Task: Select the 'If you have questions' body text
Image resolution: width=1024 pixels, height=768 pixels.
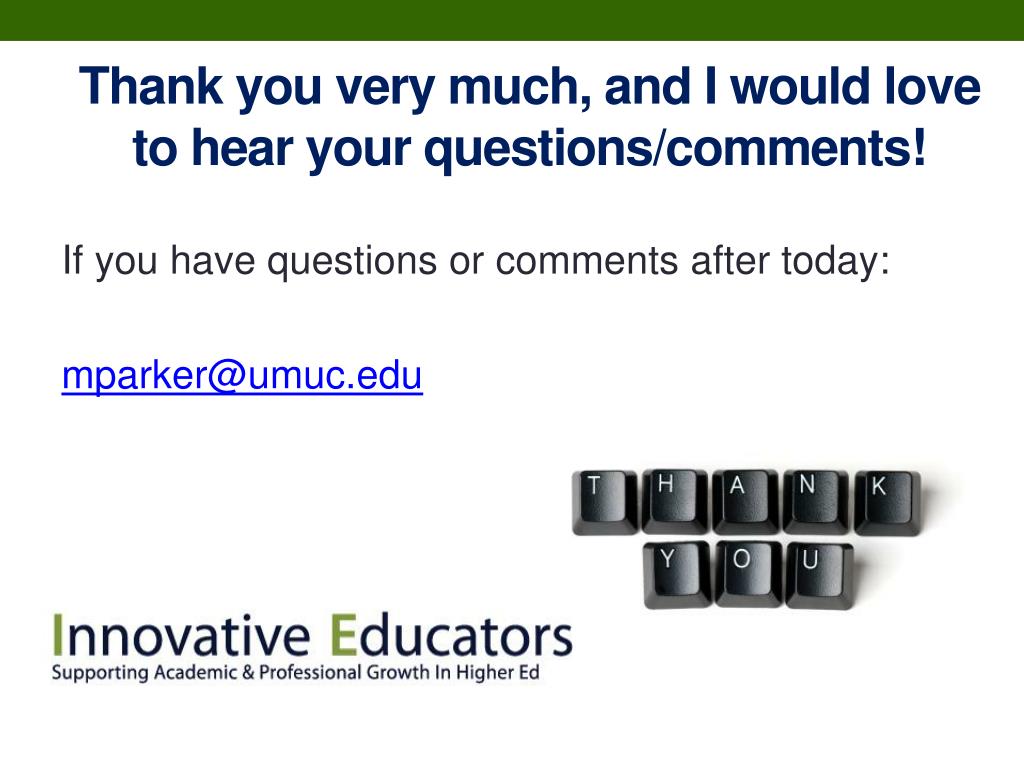Action: pyautogui.click(x=476, y=261)
